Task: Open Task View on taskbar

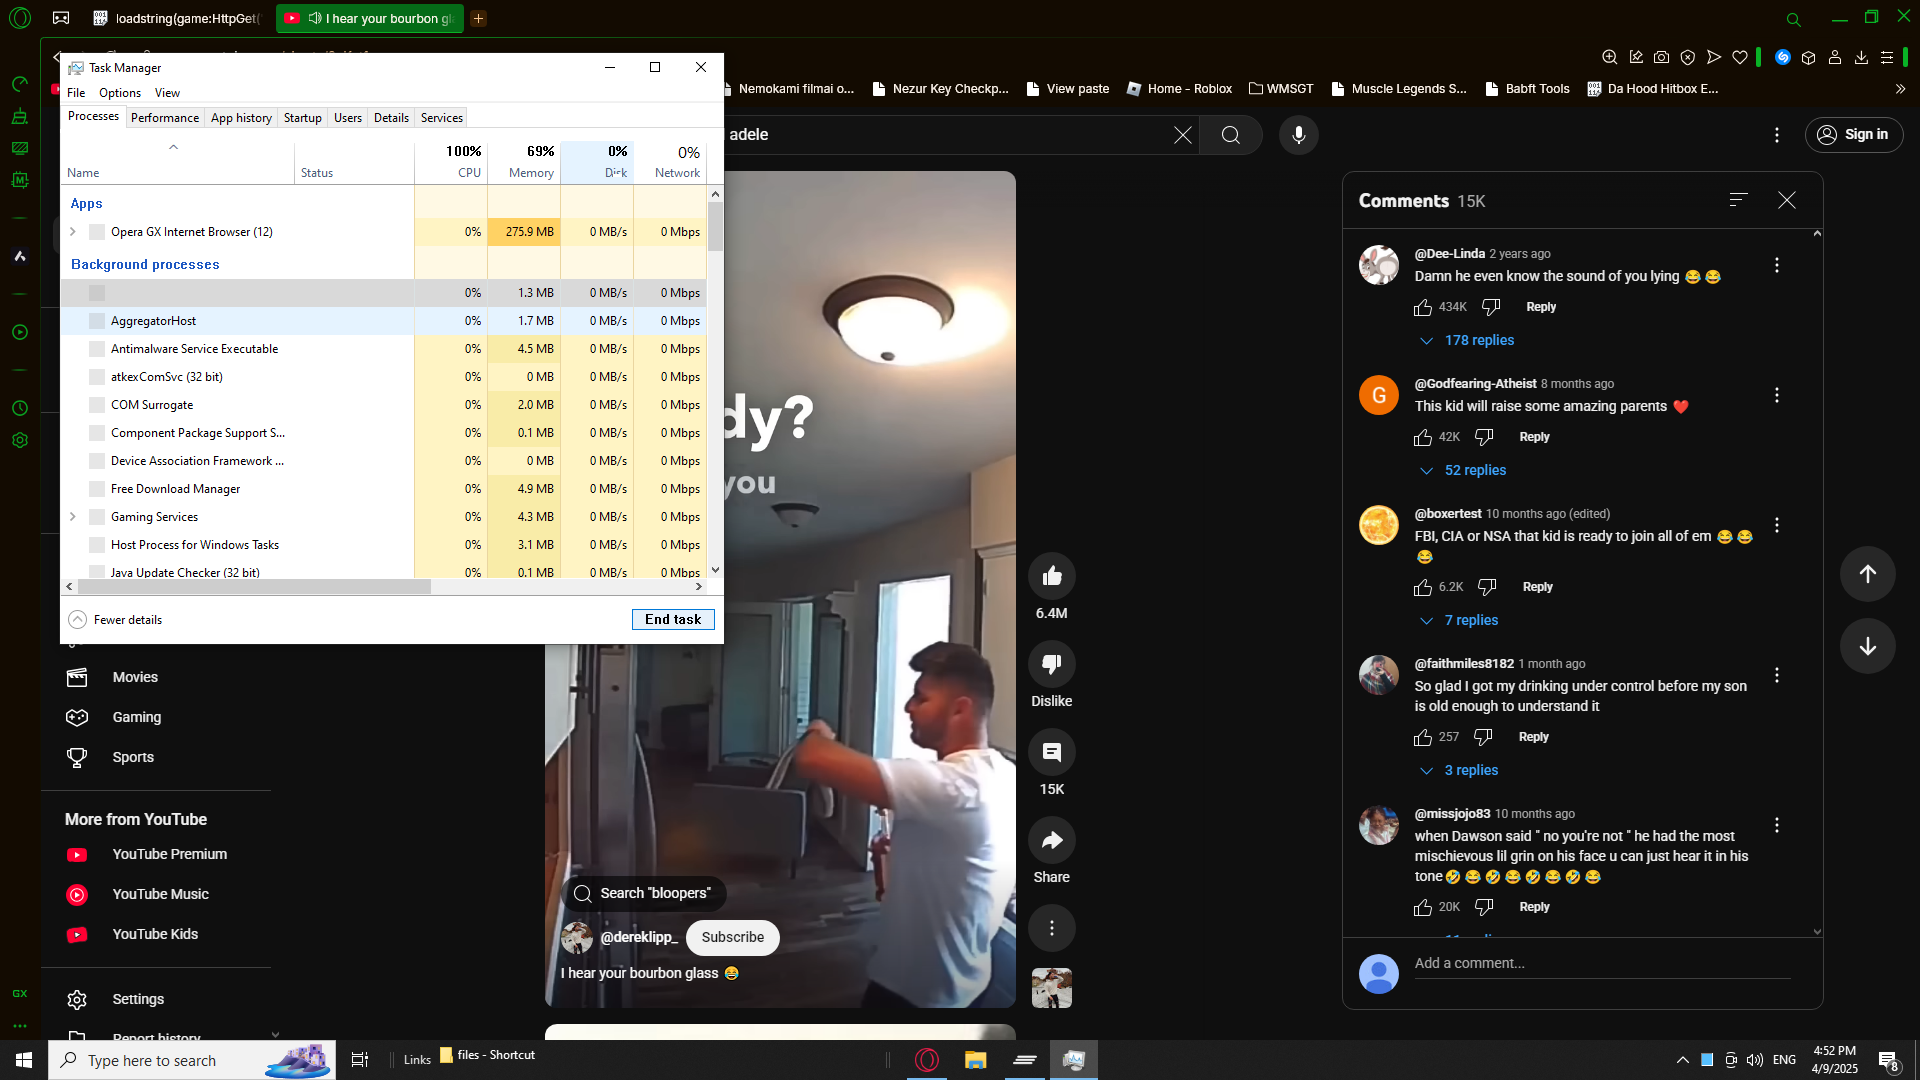Action: tap(360, 1060)
